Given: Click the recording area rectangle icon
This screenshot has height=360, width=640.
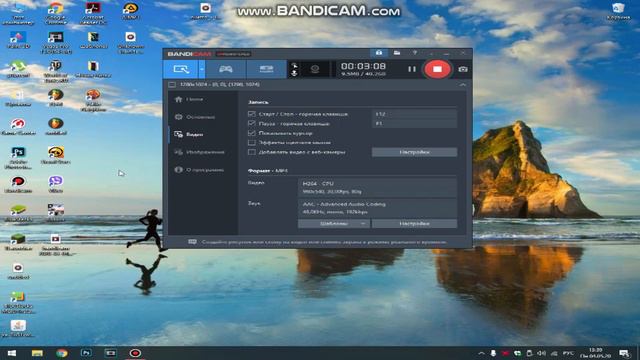Looking at the screenshot, I should [172, 84].
